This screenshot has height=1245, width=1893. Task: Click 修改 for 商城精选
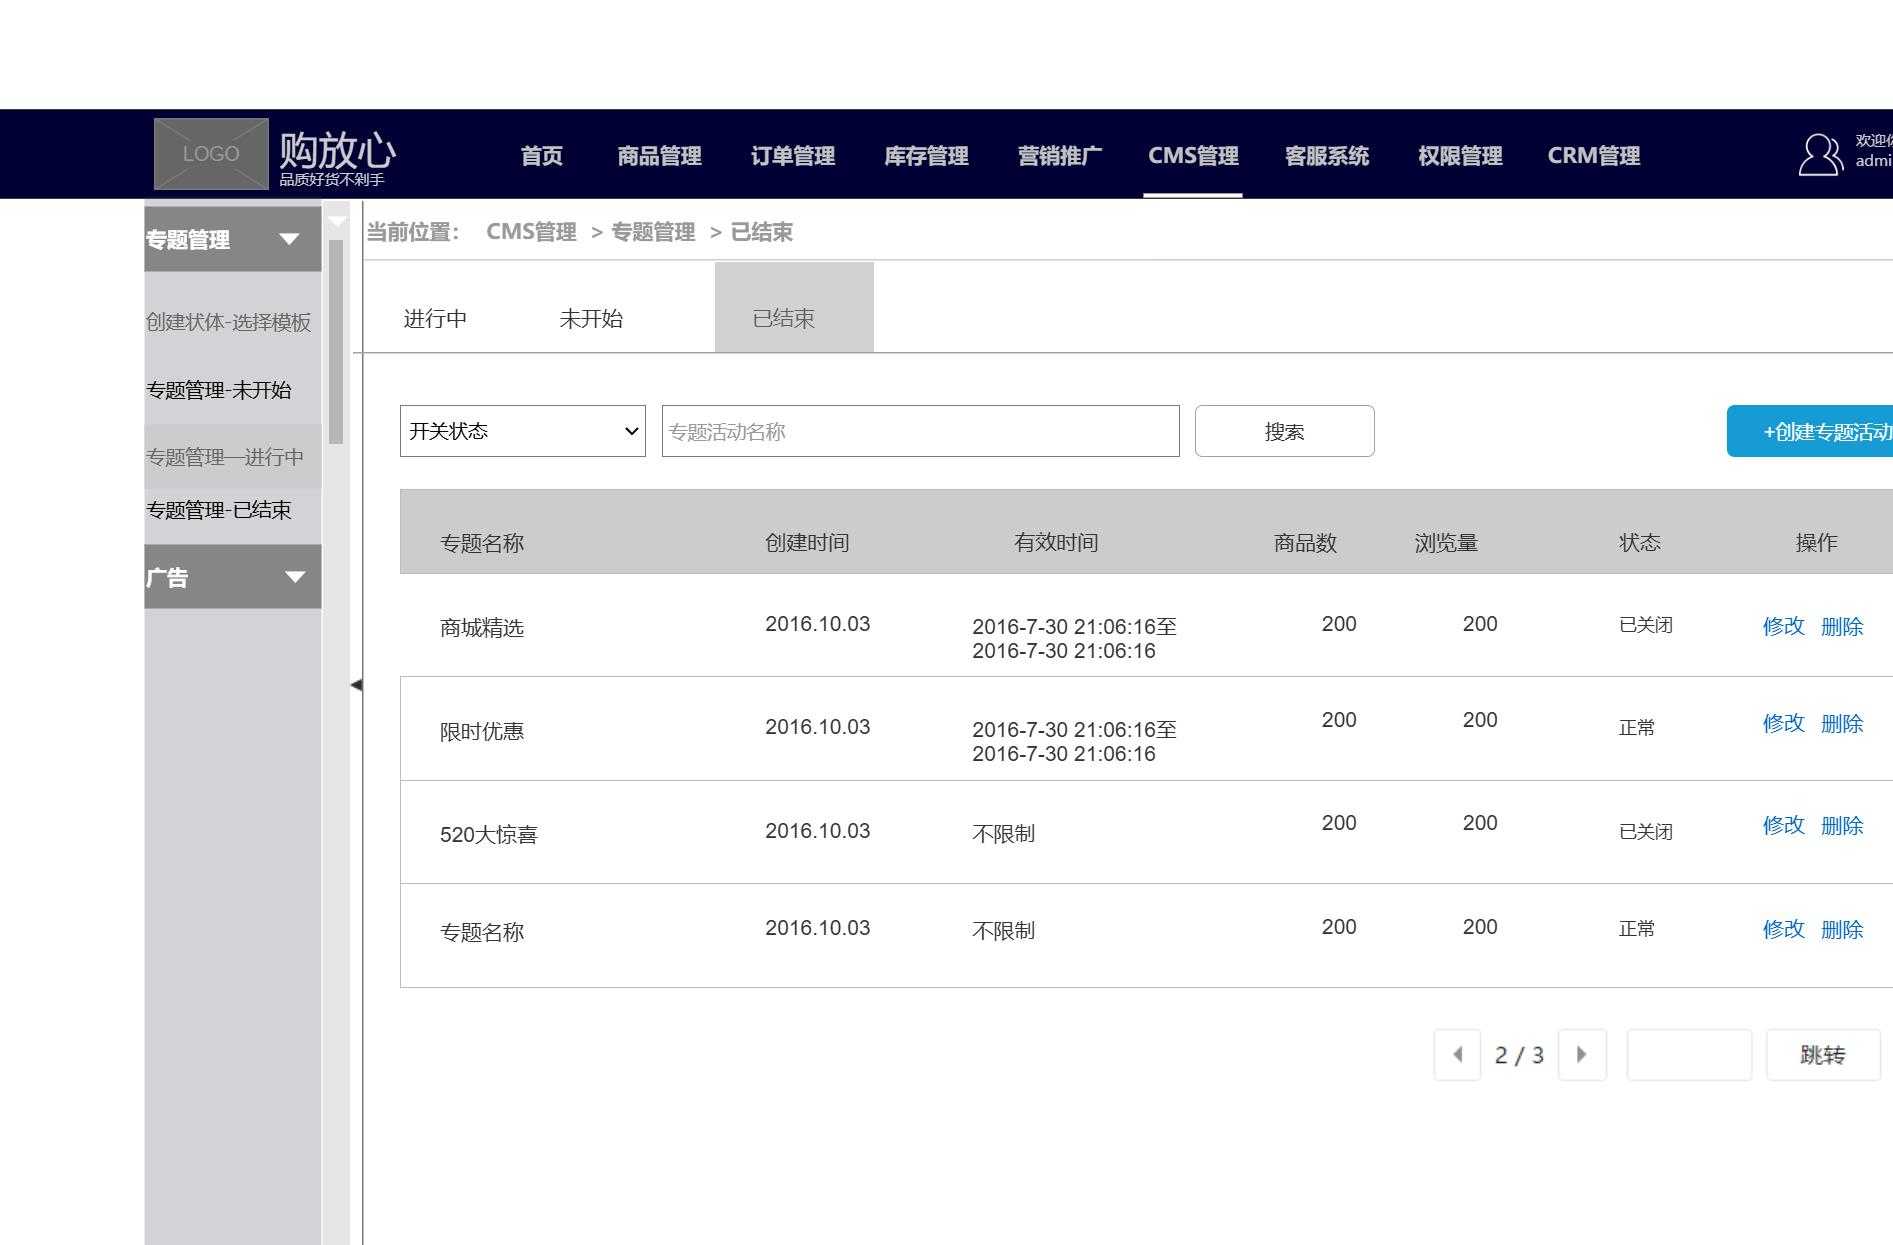1783,627
